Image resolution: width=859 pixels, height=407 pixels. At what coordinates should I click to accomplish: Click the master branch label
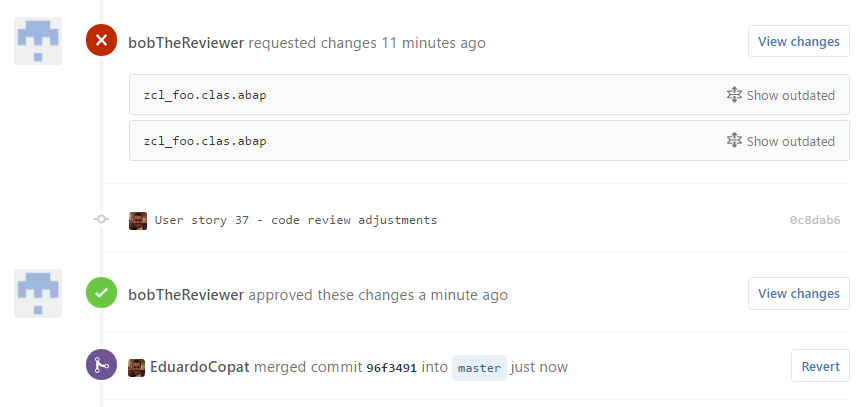(x=479, y=368)
